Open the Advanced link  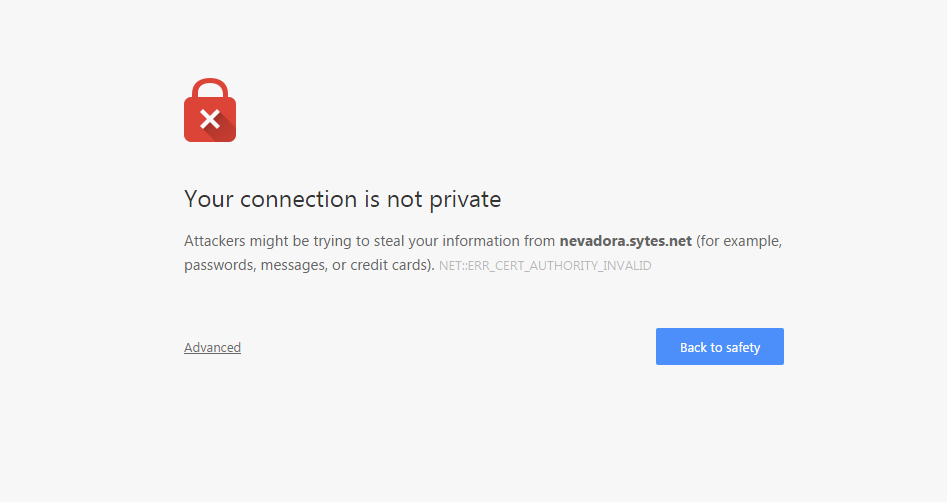[x=212, y=347]
